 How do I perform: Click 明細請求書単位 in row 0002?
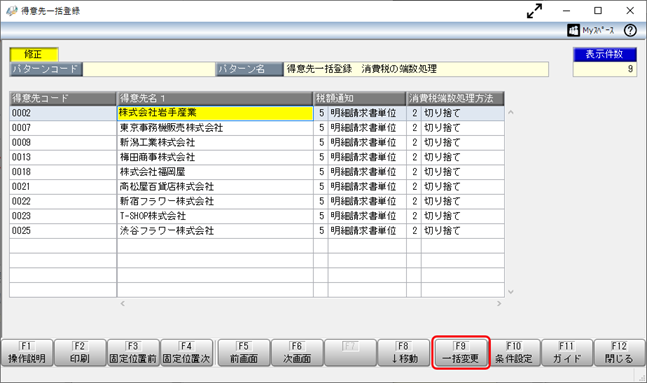[x=363, y=113]
